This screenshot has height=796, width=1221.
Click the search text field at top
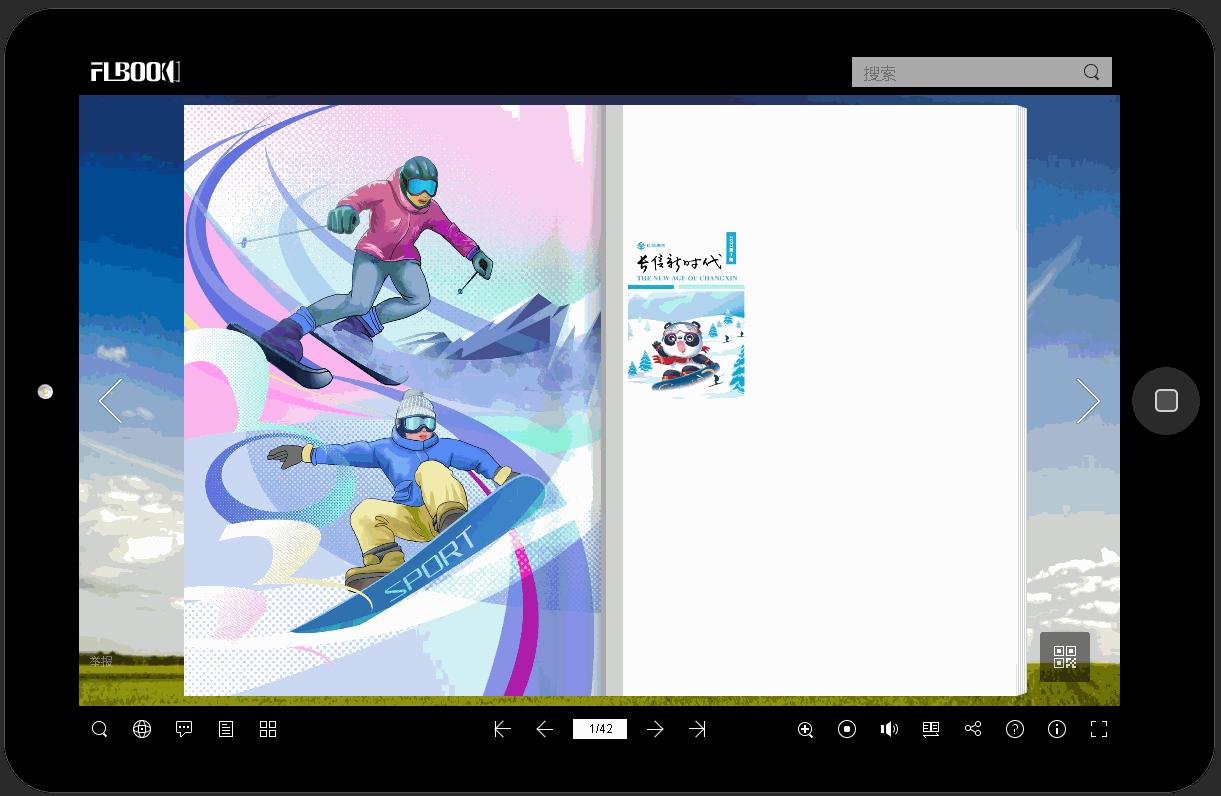(965, 73)
